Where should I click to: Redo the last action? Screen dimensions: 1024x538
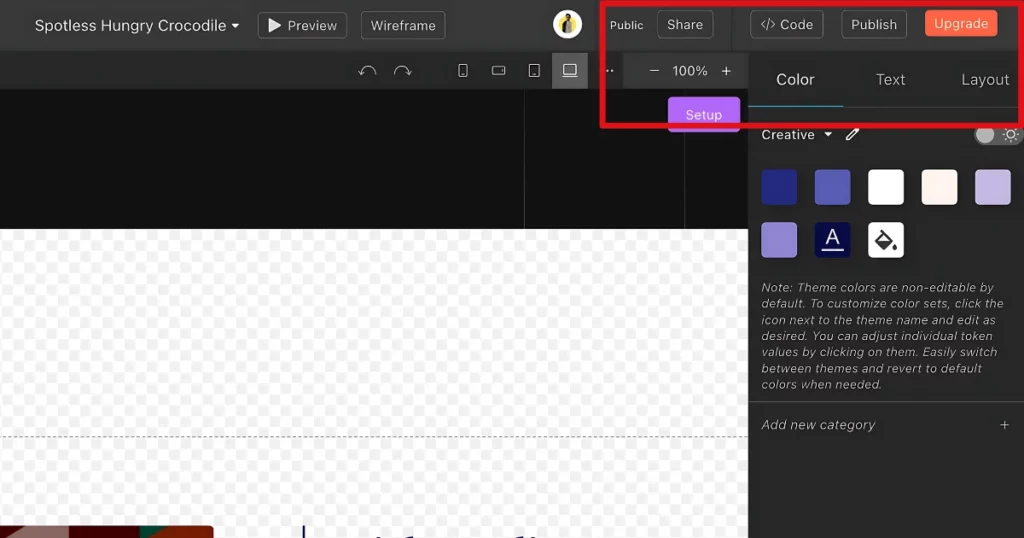point(403,71)
